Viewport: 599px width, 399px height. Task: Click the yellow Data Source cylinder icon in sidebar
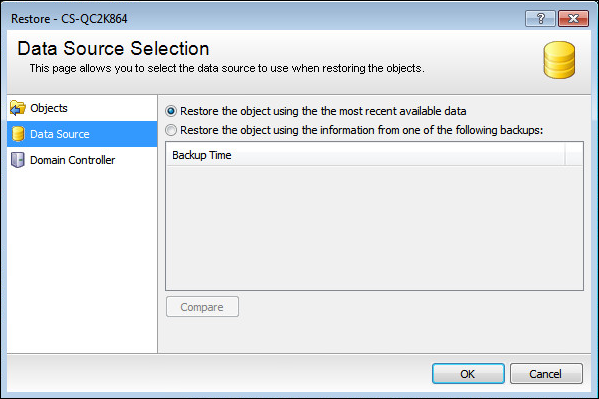tap(18, 134)
